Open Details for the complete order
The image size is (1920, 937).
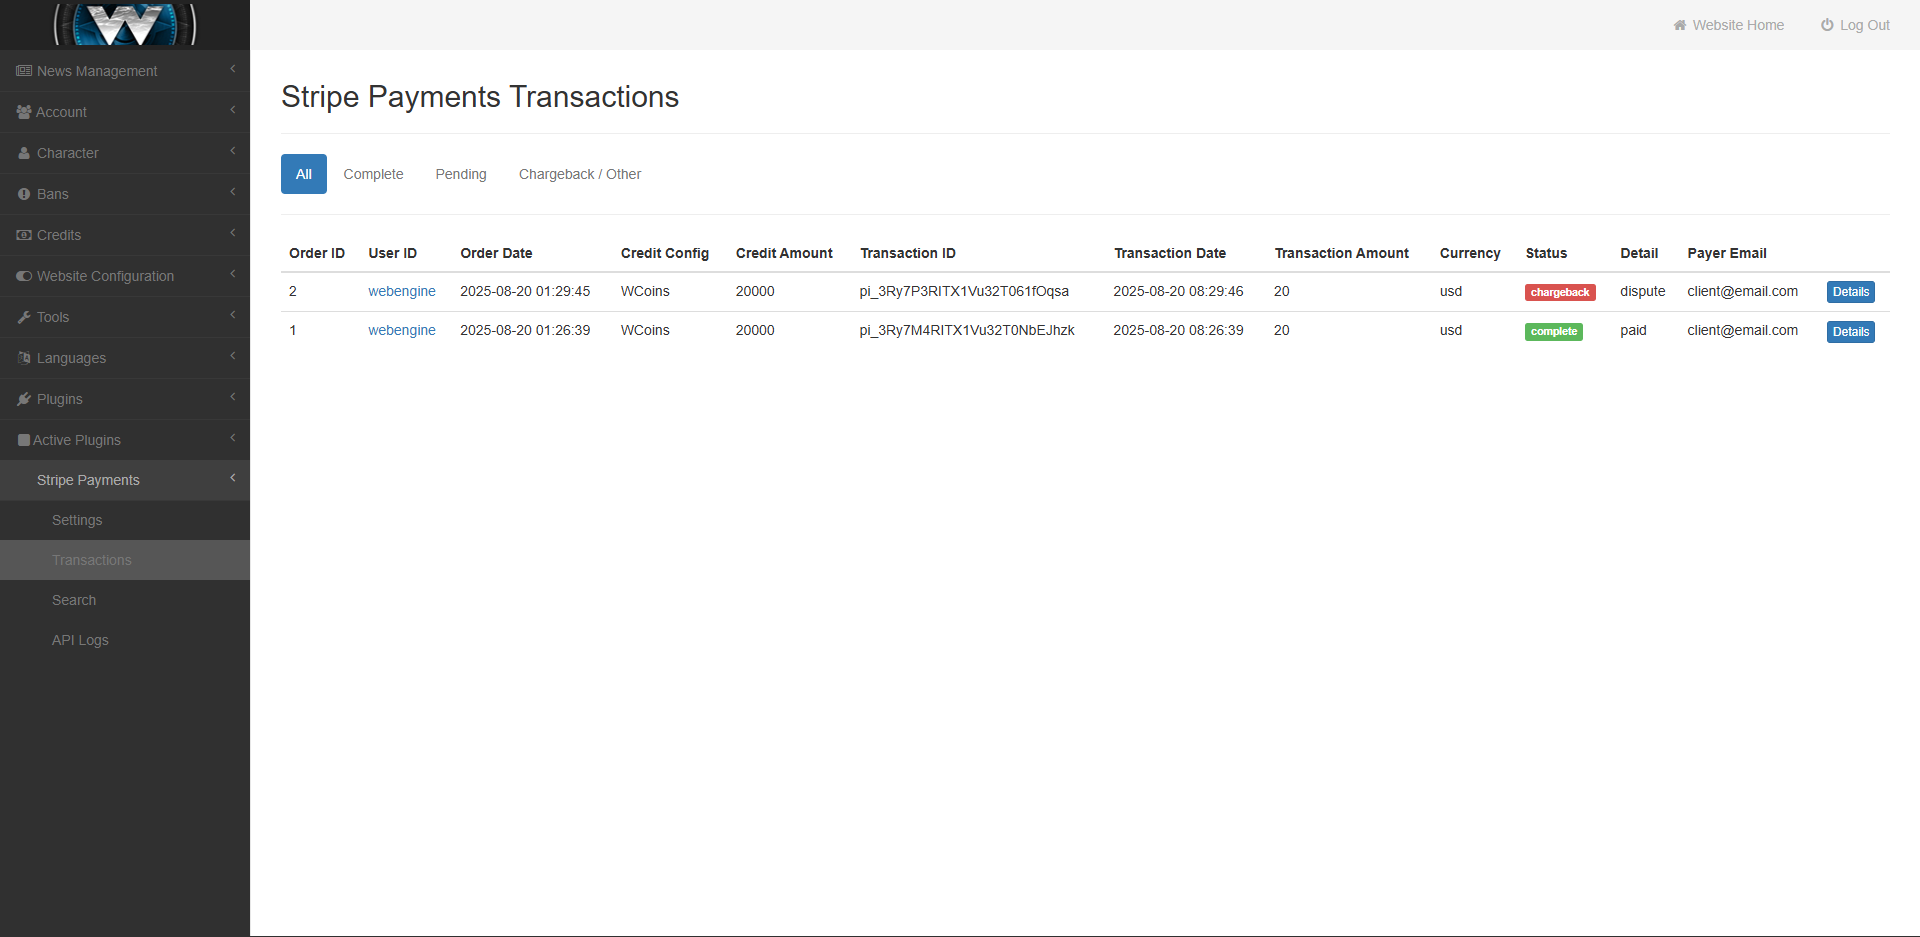pos(1850,332)
